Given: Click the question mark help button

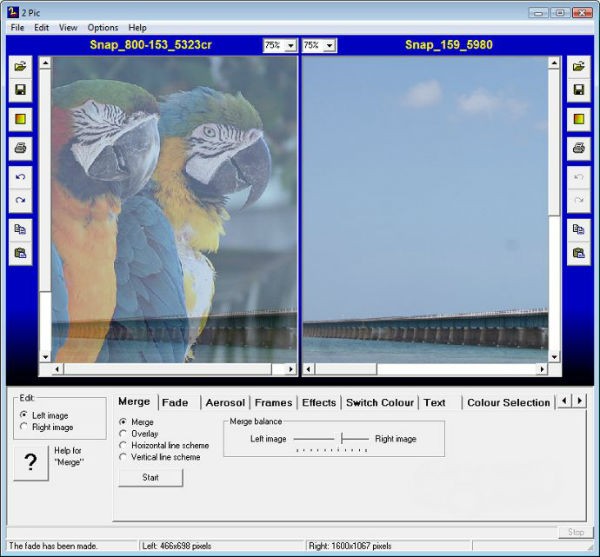Looking at the screenshot, I should [x=30, y=462].
